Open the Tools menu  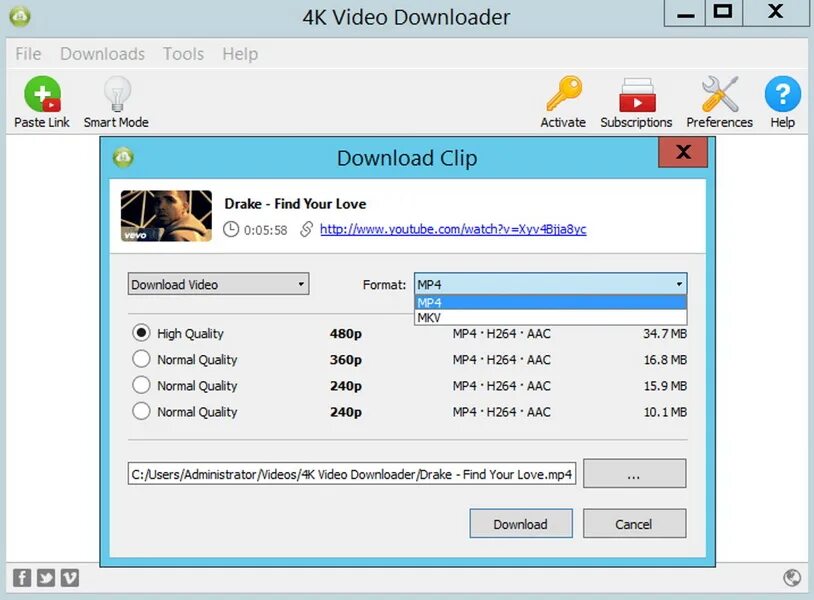pos(183,53)
